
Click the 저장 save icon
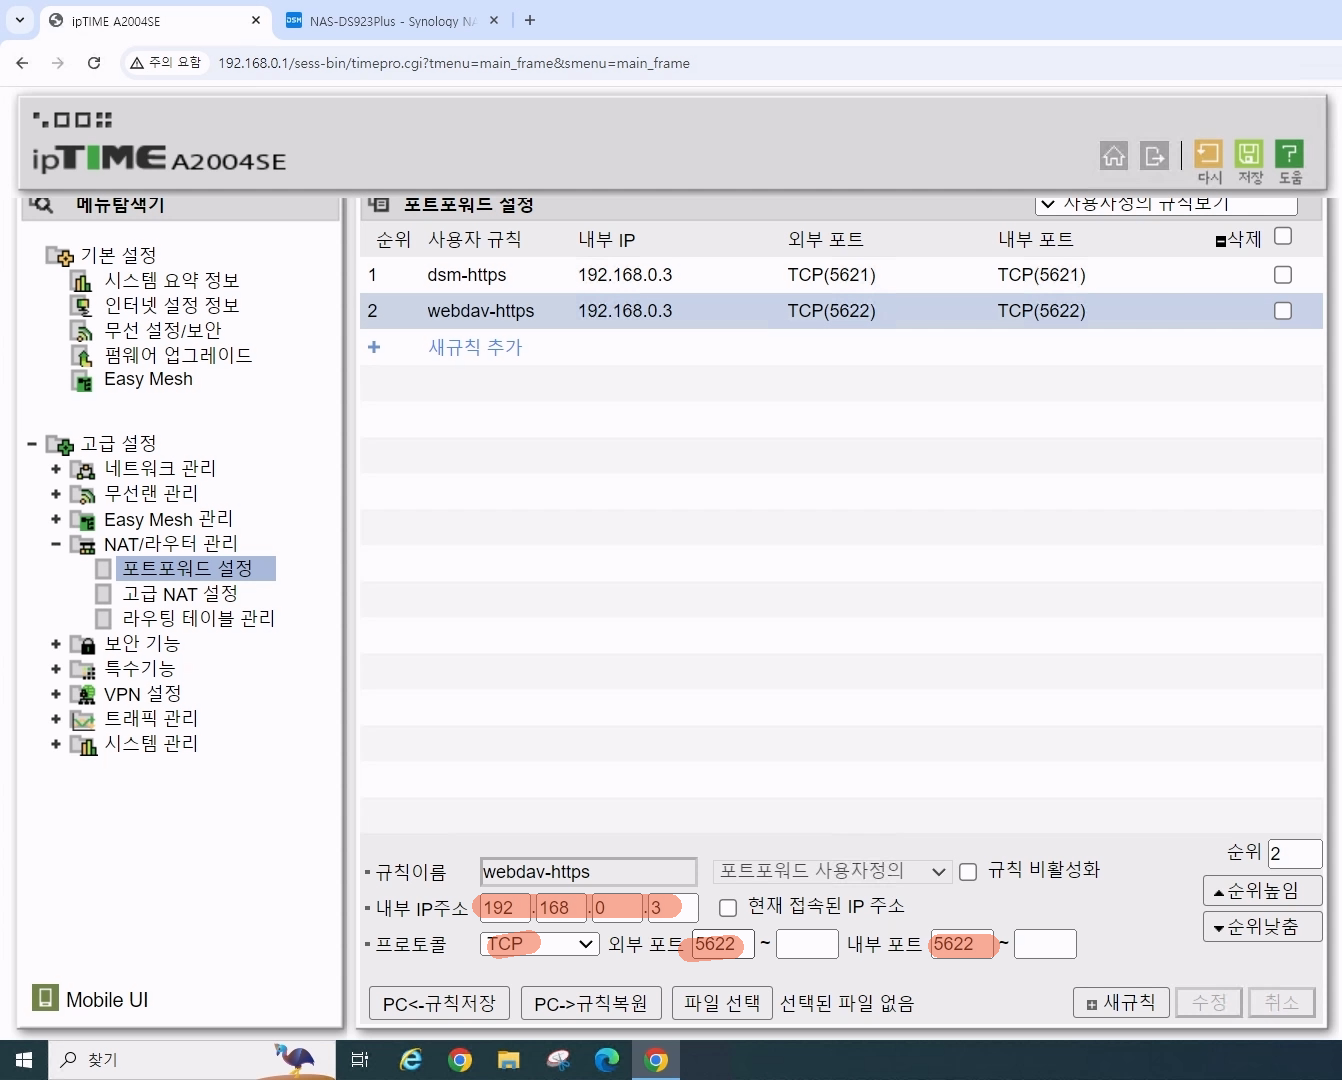[1249, 154]
